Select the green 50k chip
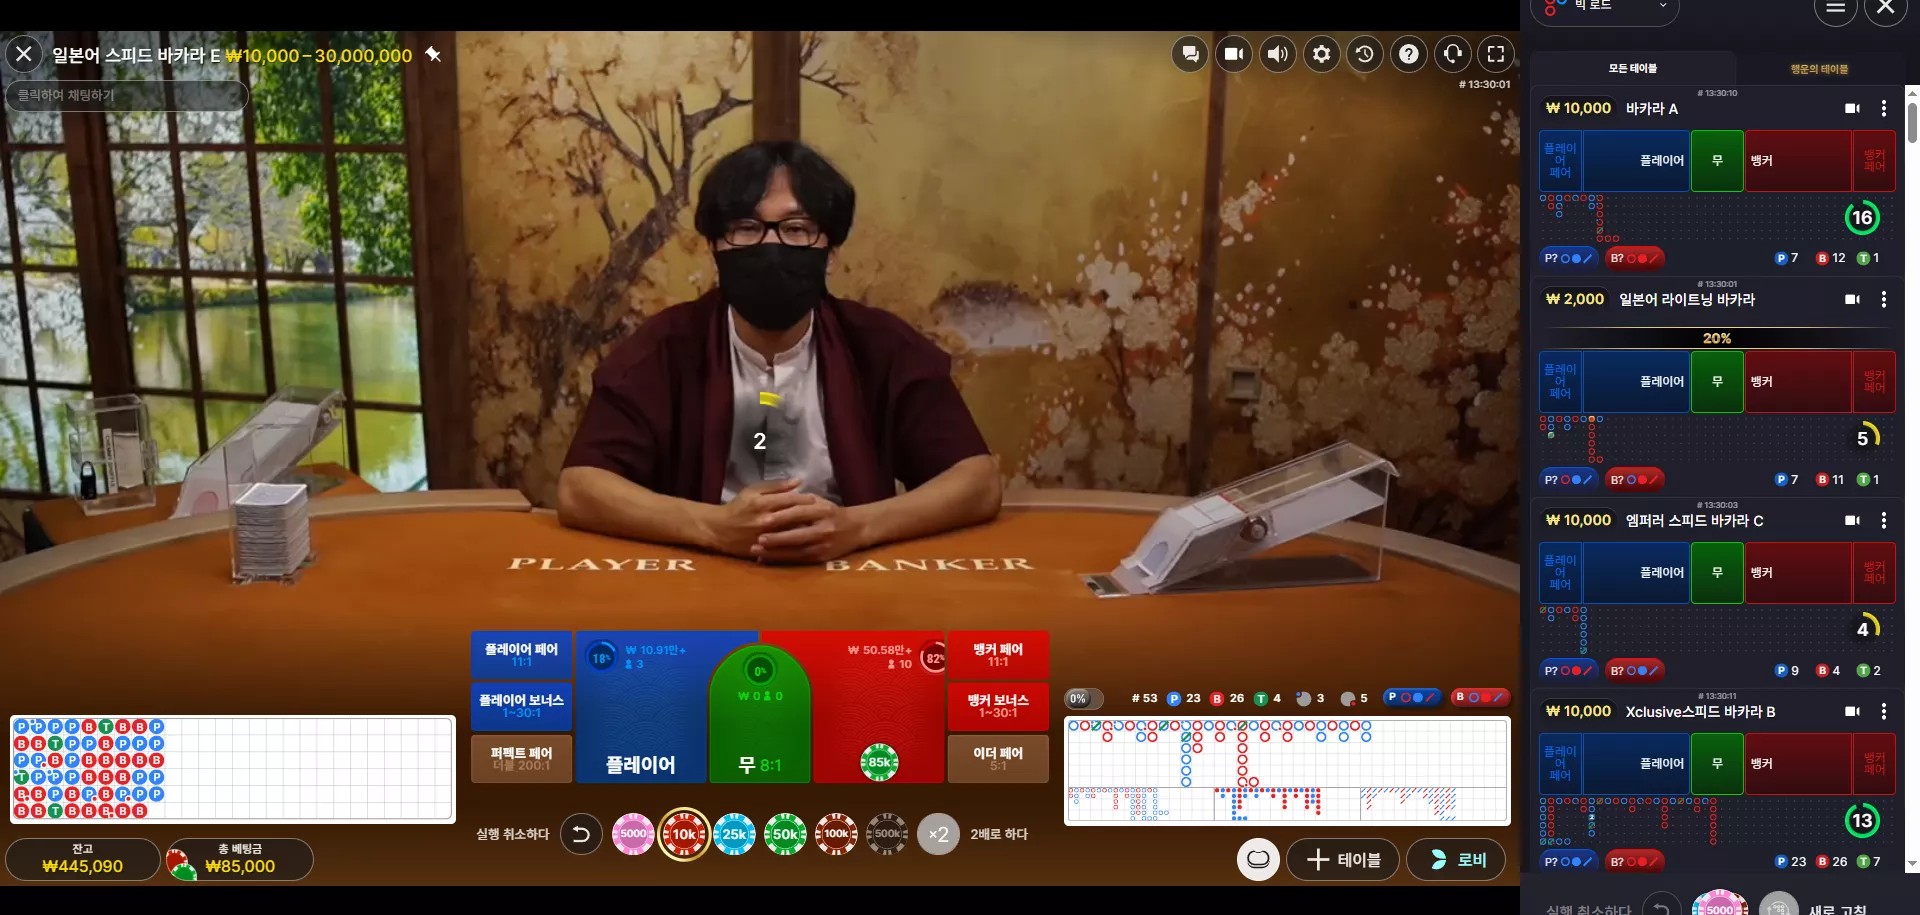 click(x=785, y=834)
